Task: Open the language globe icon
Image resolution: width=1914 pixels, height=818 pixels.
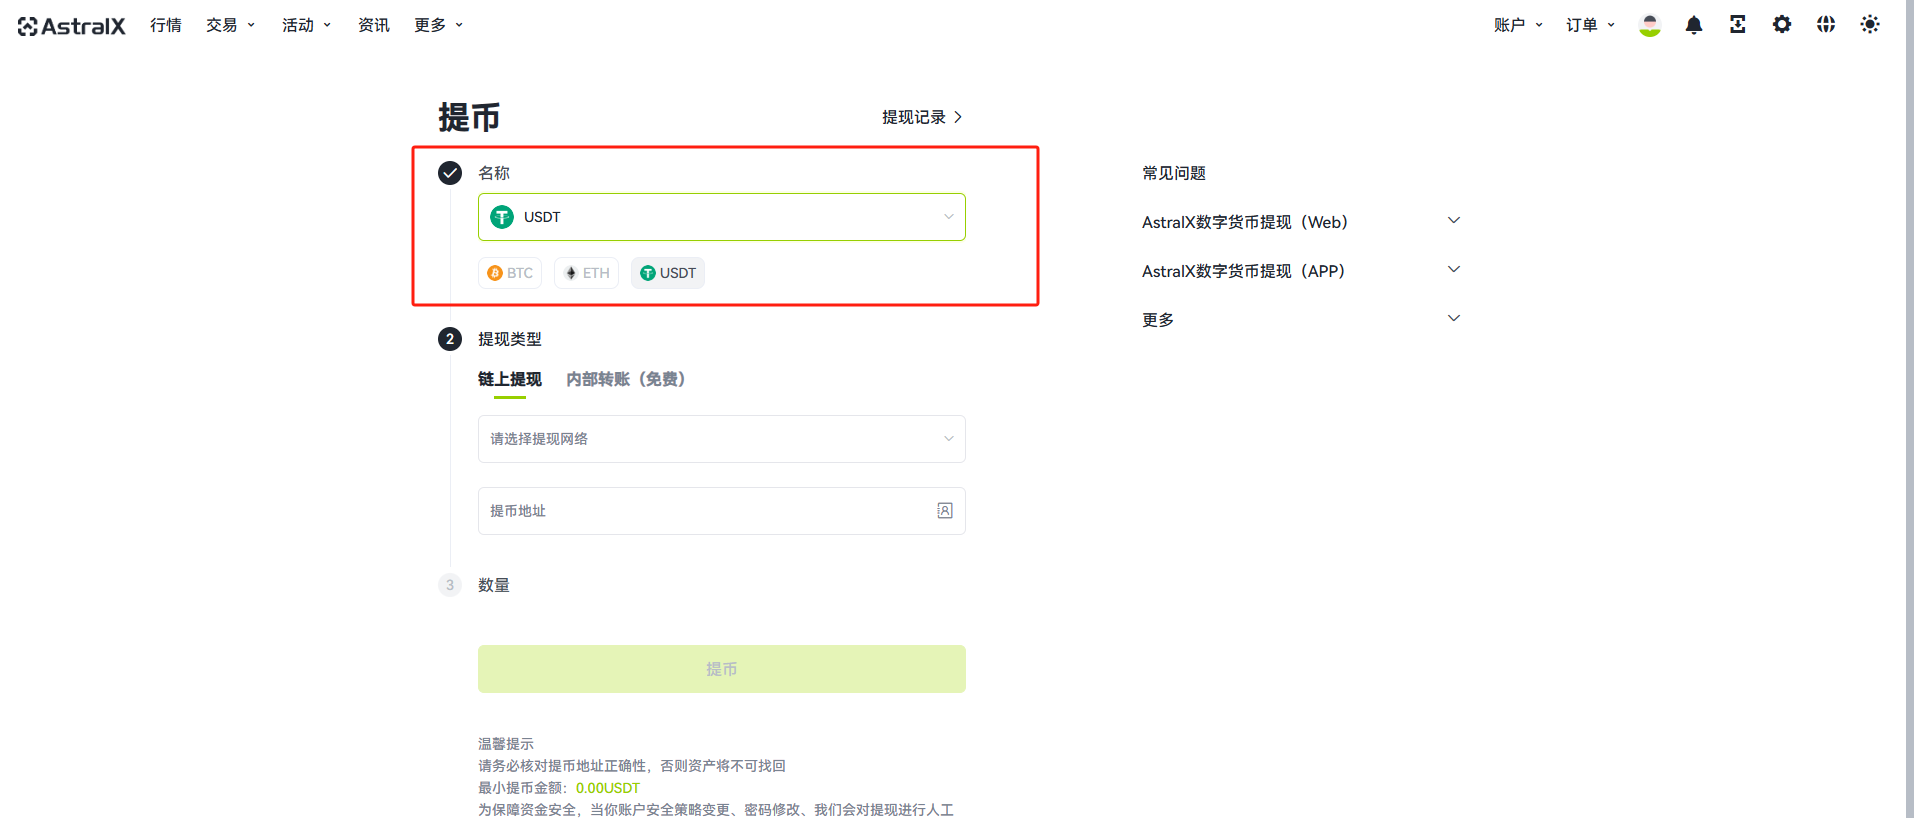Action: coord(1826,25)
